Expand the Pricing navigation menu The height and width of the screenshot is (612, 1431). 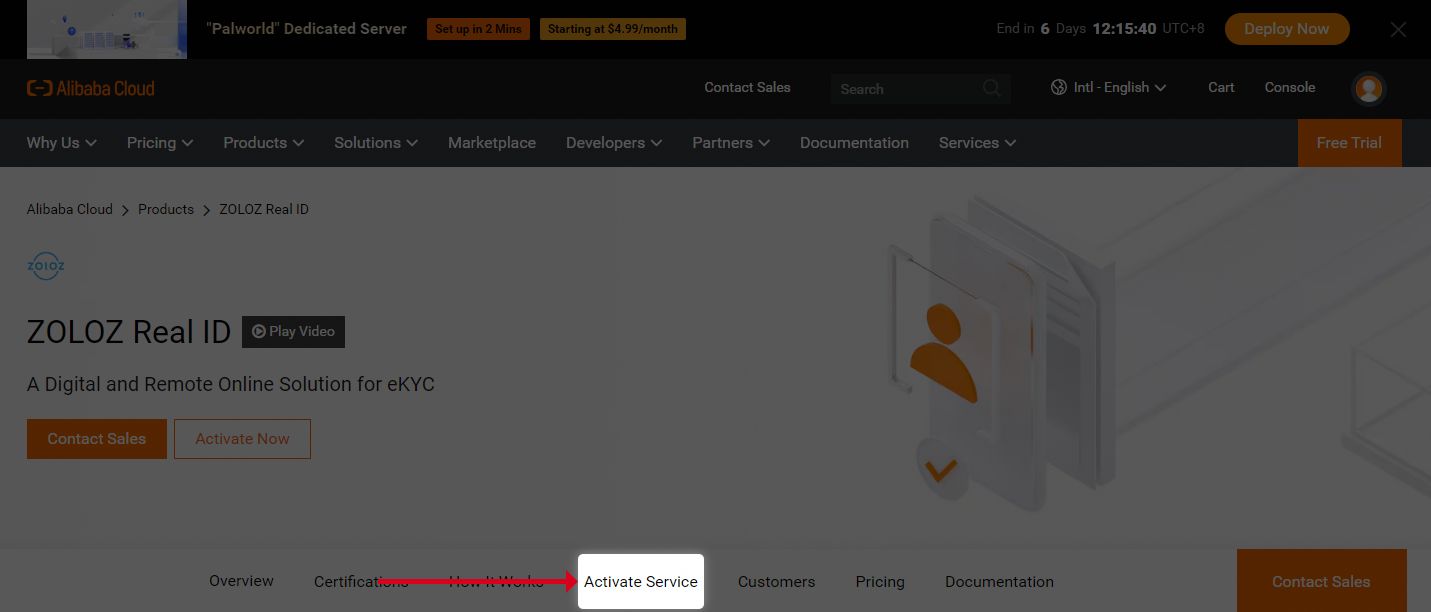(x=160, y=143)
